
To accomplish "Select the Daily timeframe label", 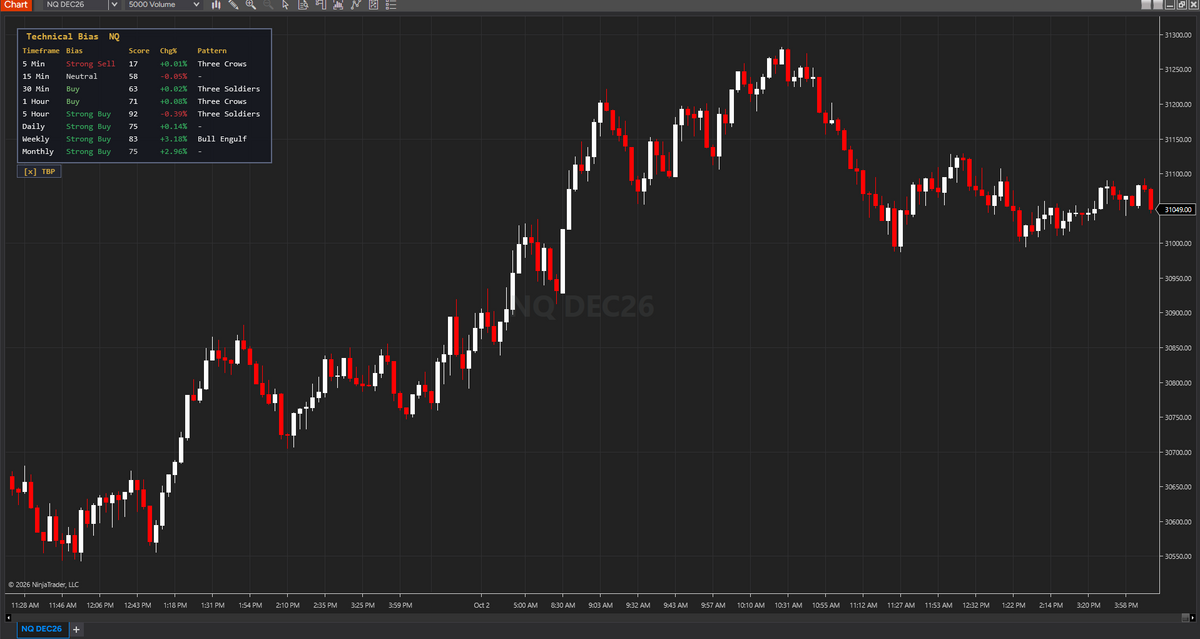I will click(x=34, y=127).
